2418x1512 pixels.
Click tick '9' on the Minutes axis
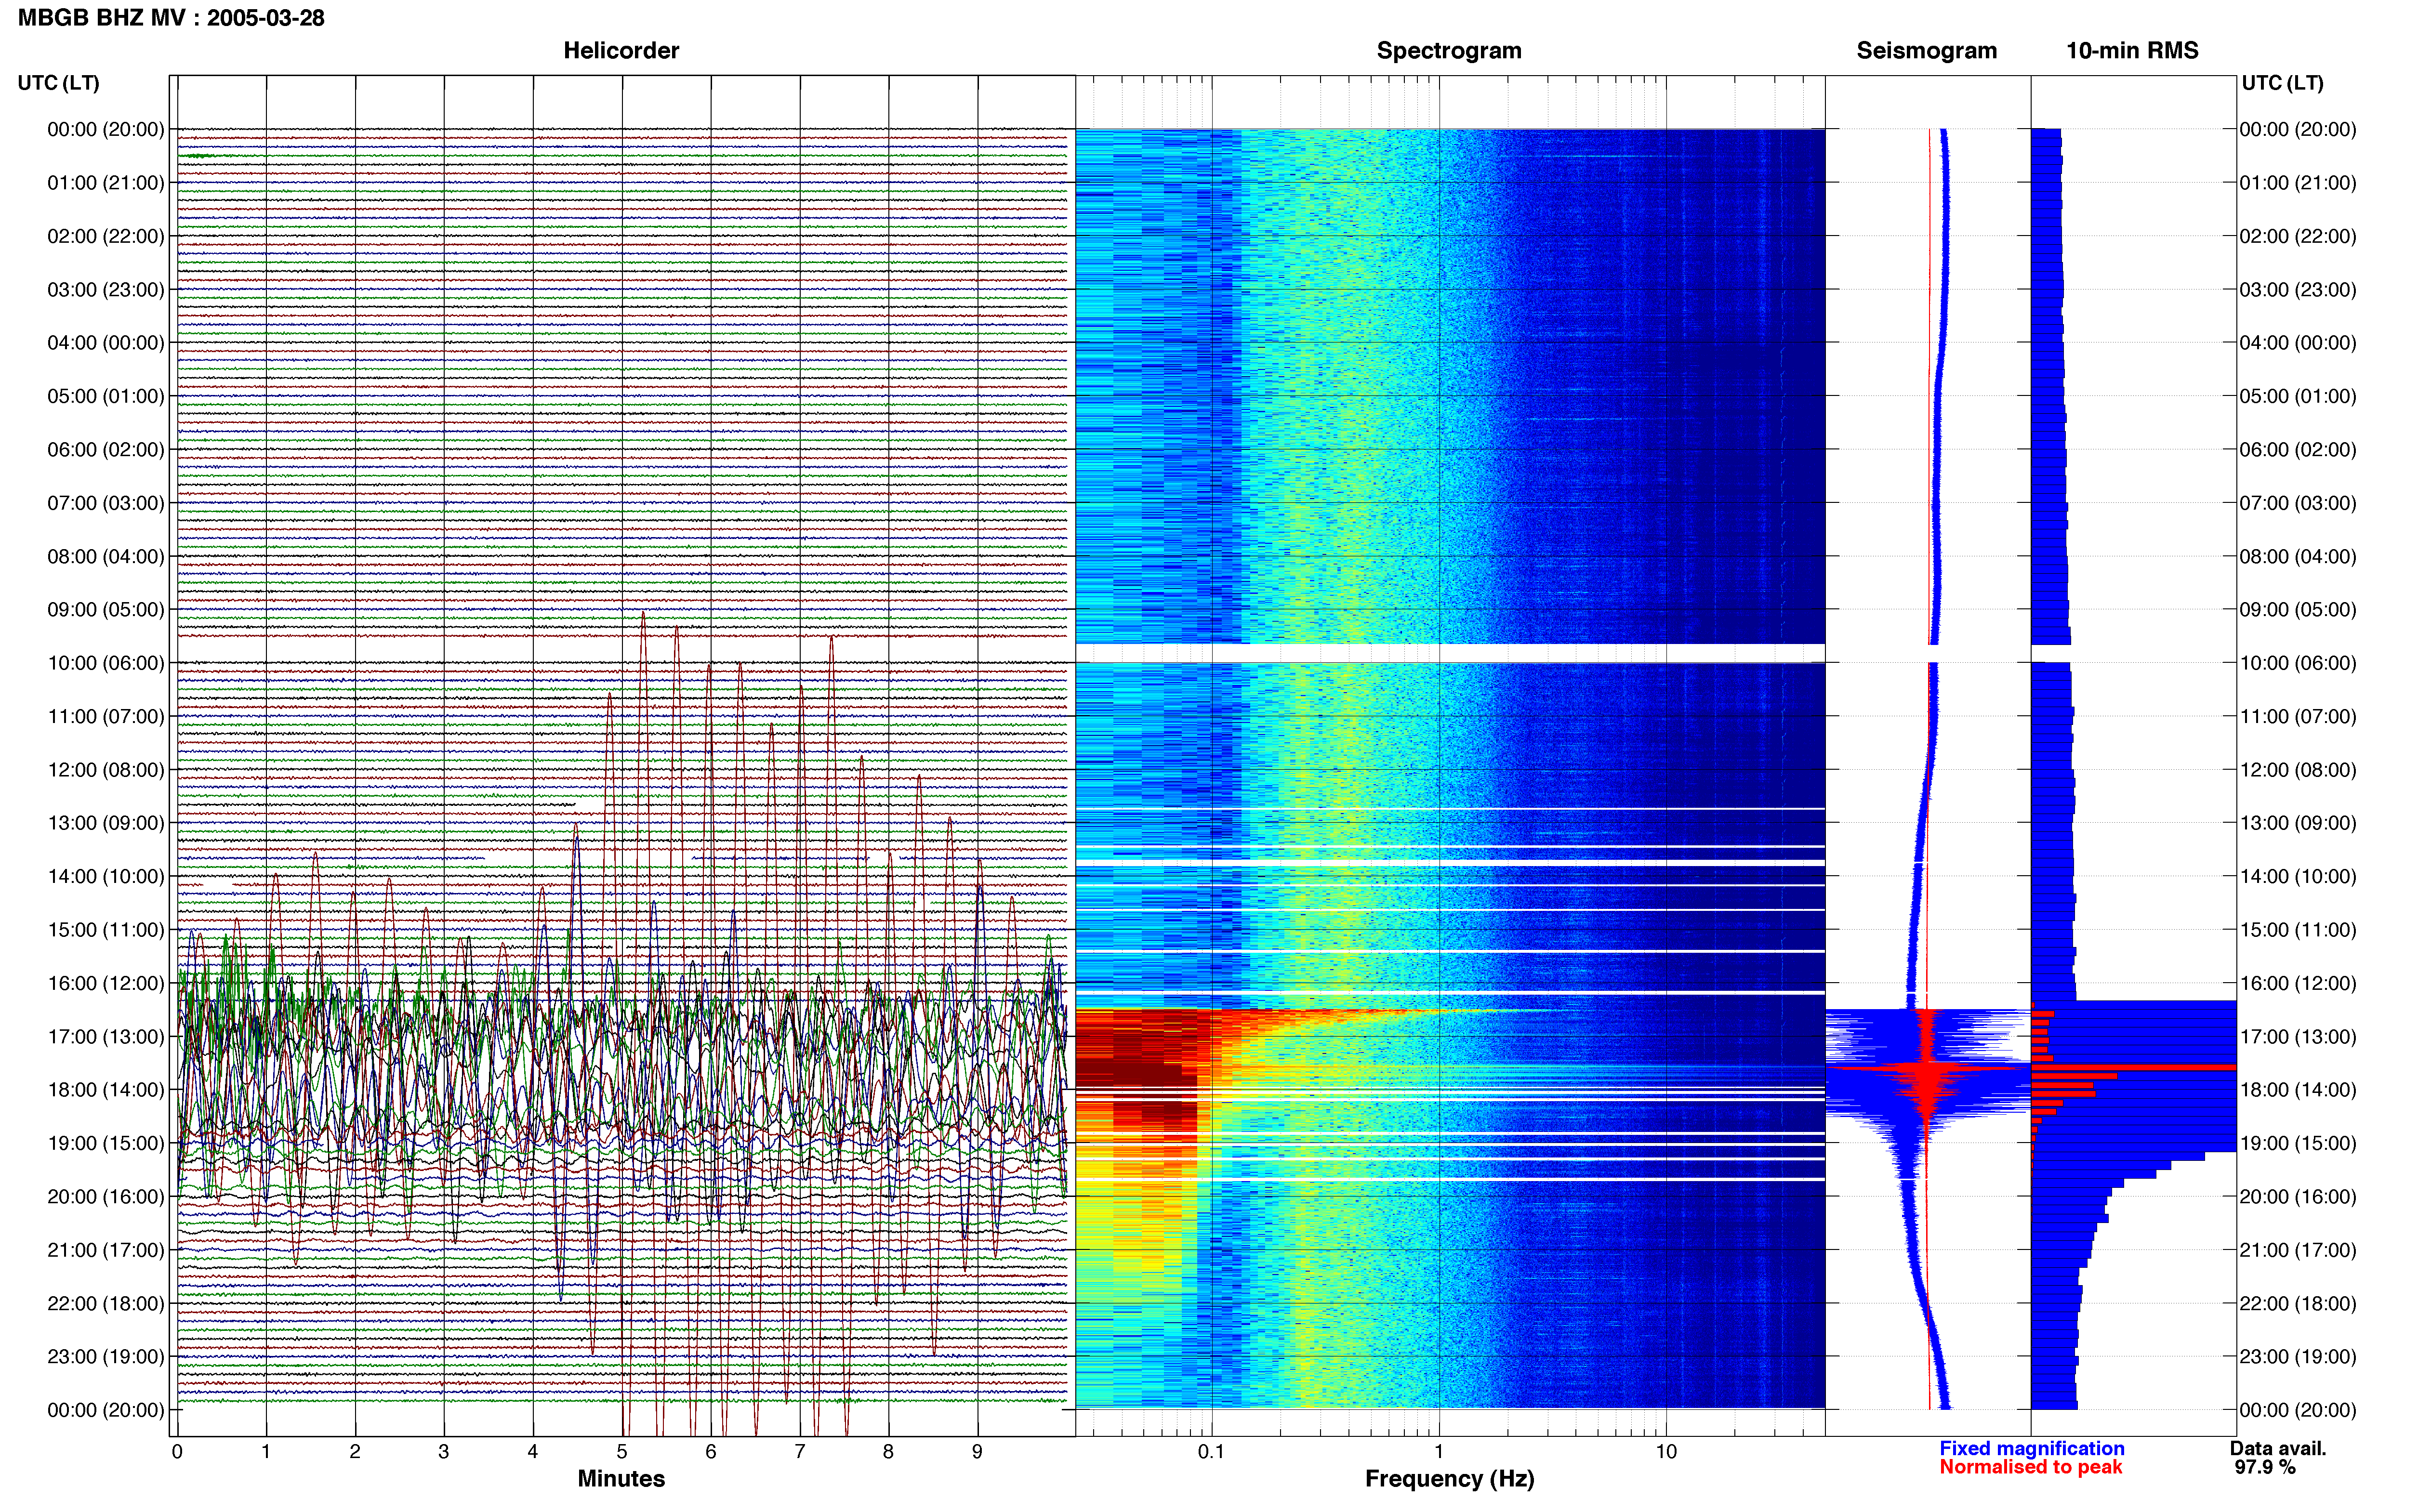pyautogui.click(x=978, y=1452)
